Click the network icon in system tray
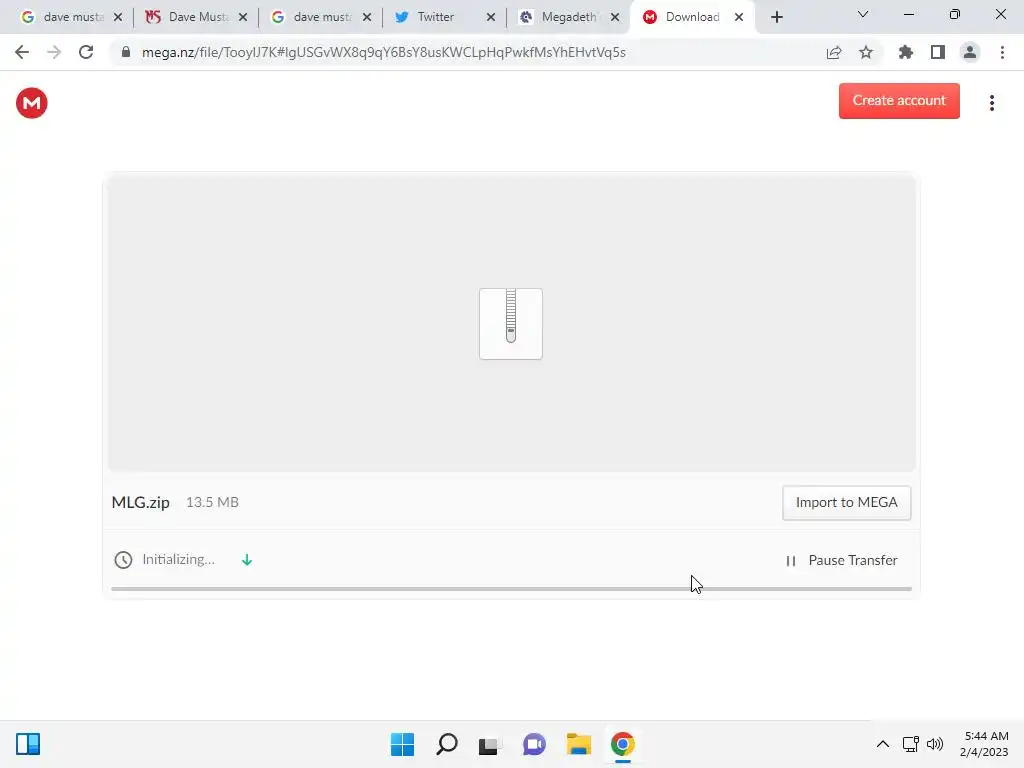This screenshot has width=1024, height=768. pyautogui.click(x=910, y=744)
